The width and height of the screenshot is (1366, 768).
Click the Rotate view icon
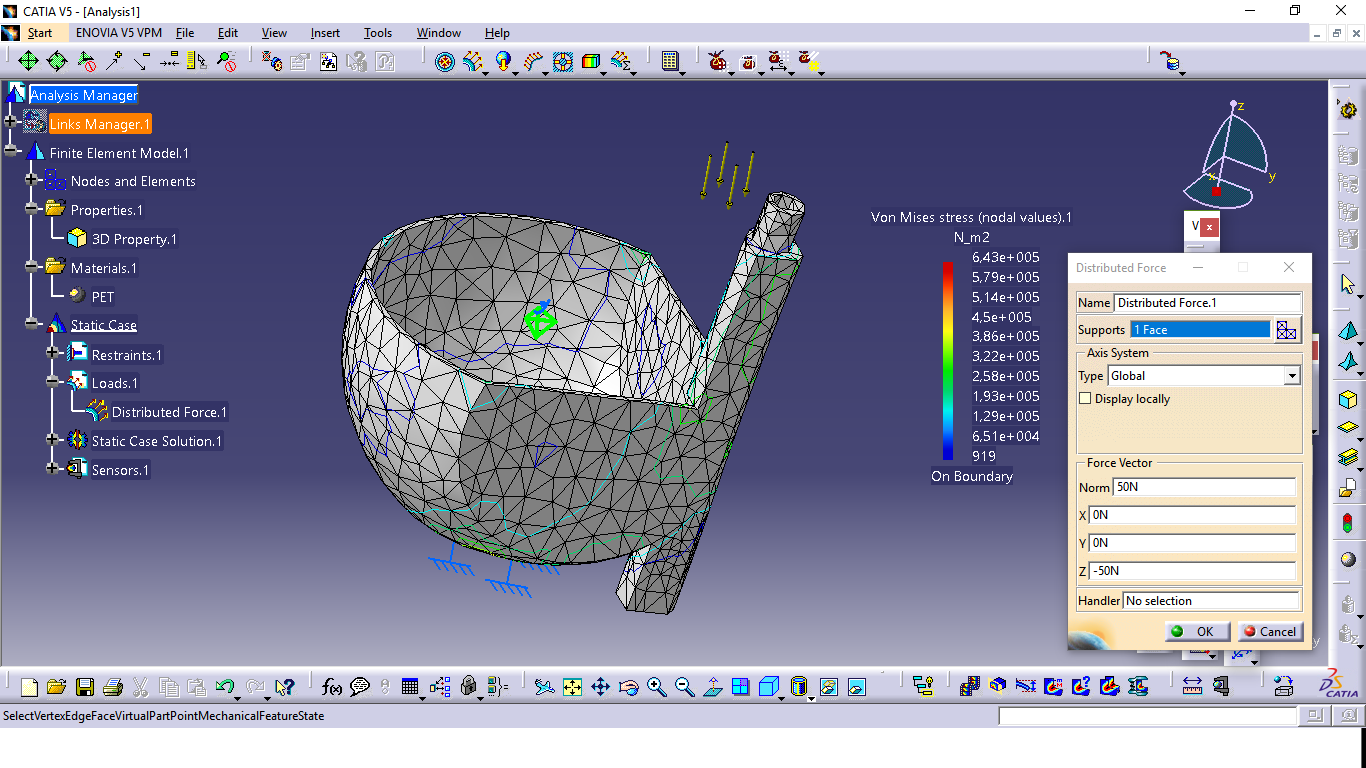click(x=628, y=687)
